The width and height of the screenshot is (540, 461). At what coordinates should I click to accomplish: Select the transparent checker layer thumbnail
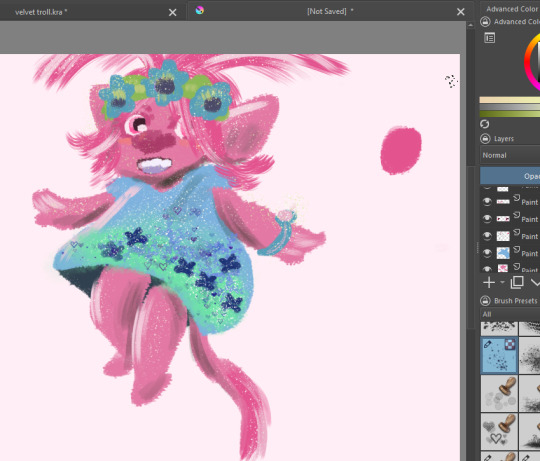(503, 236)
